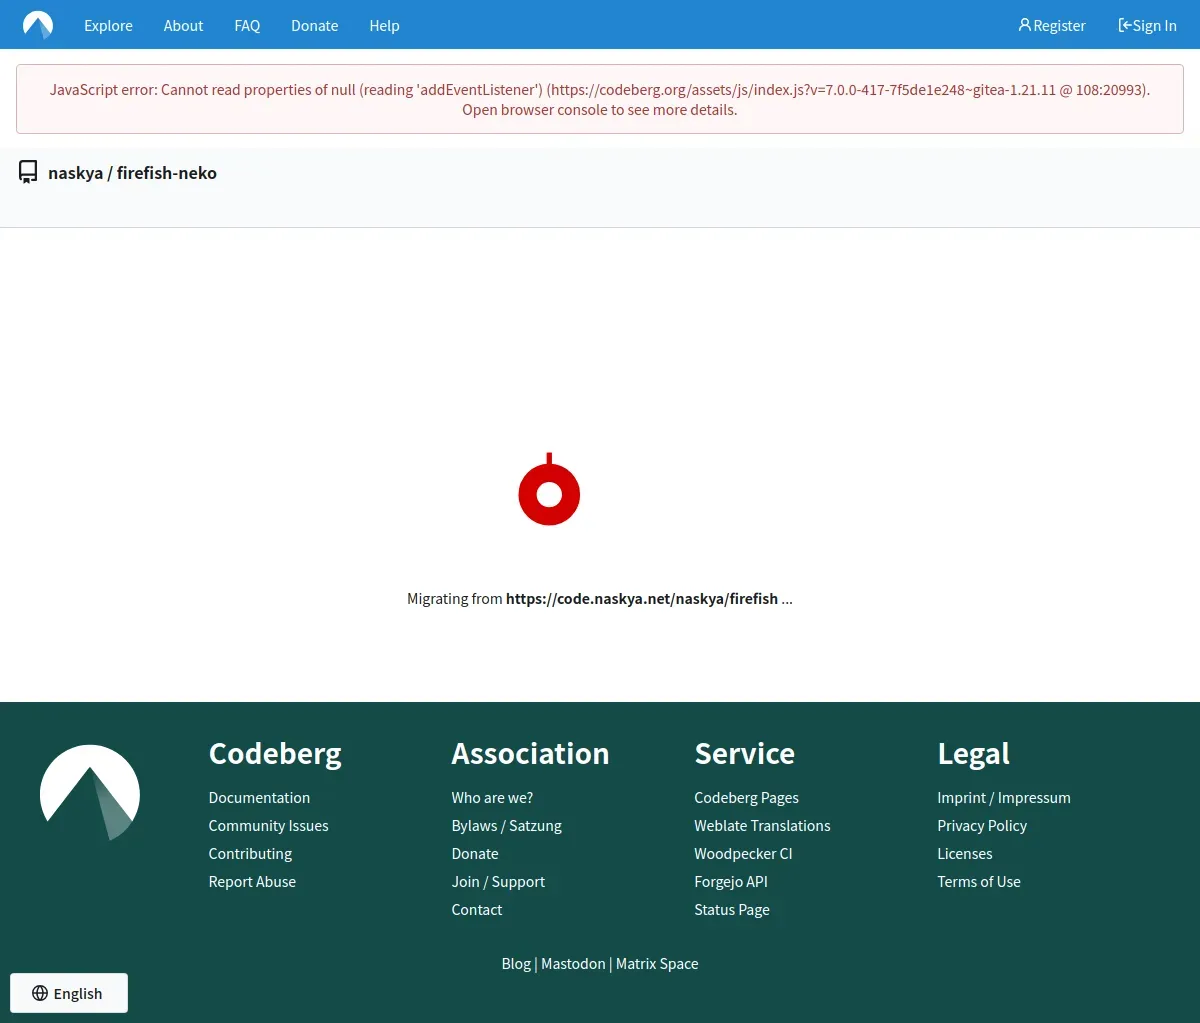The height and width of the screenshot is (1023, 1200).
Task: Open the Status Page link
Action: tap(732, 910)
